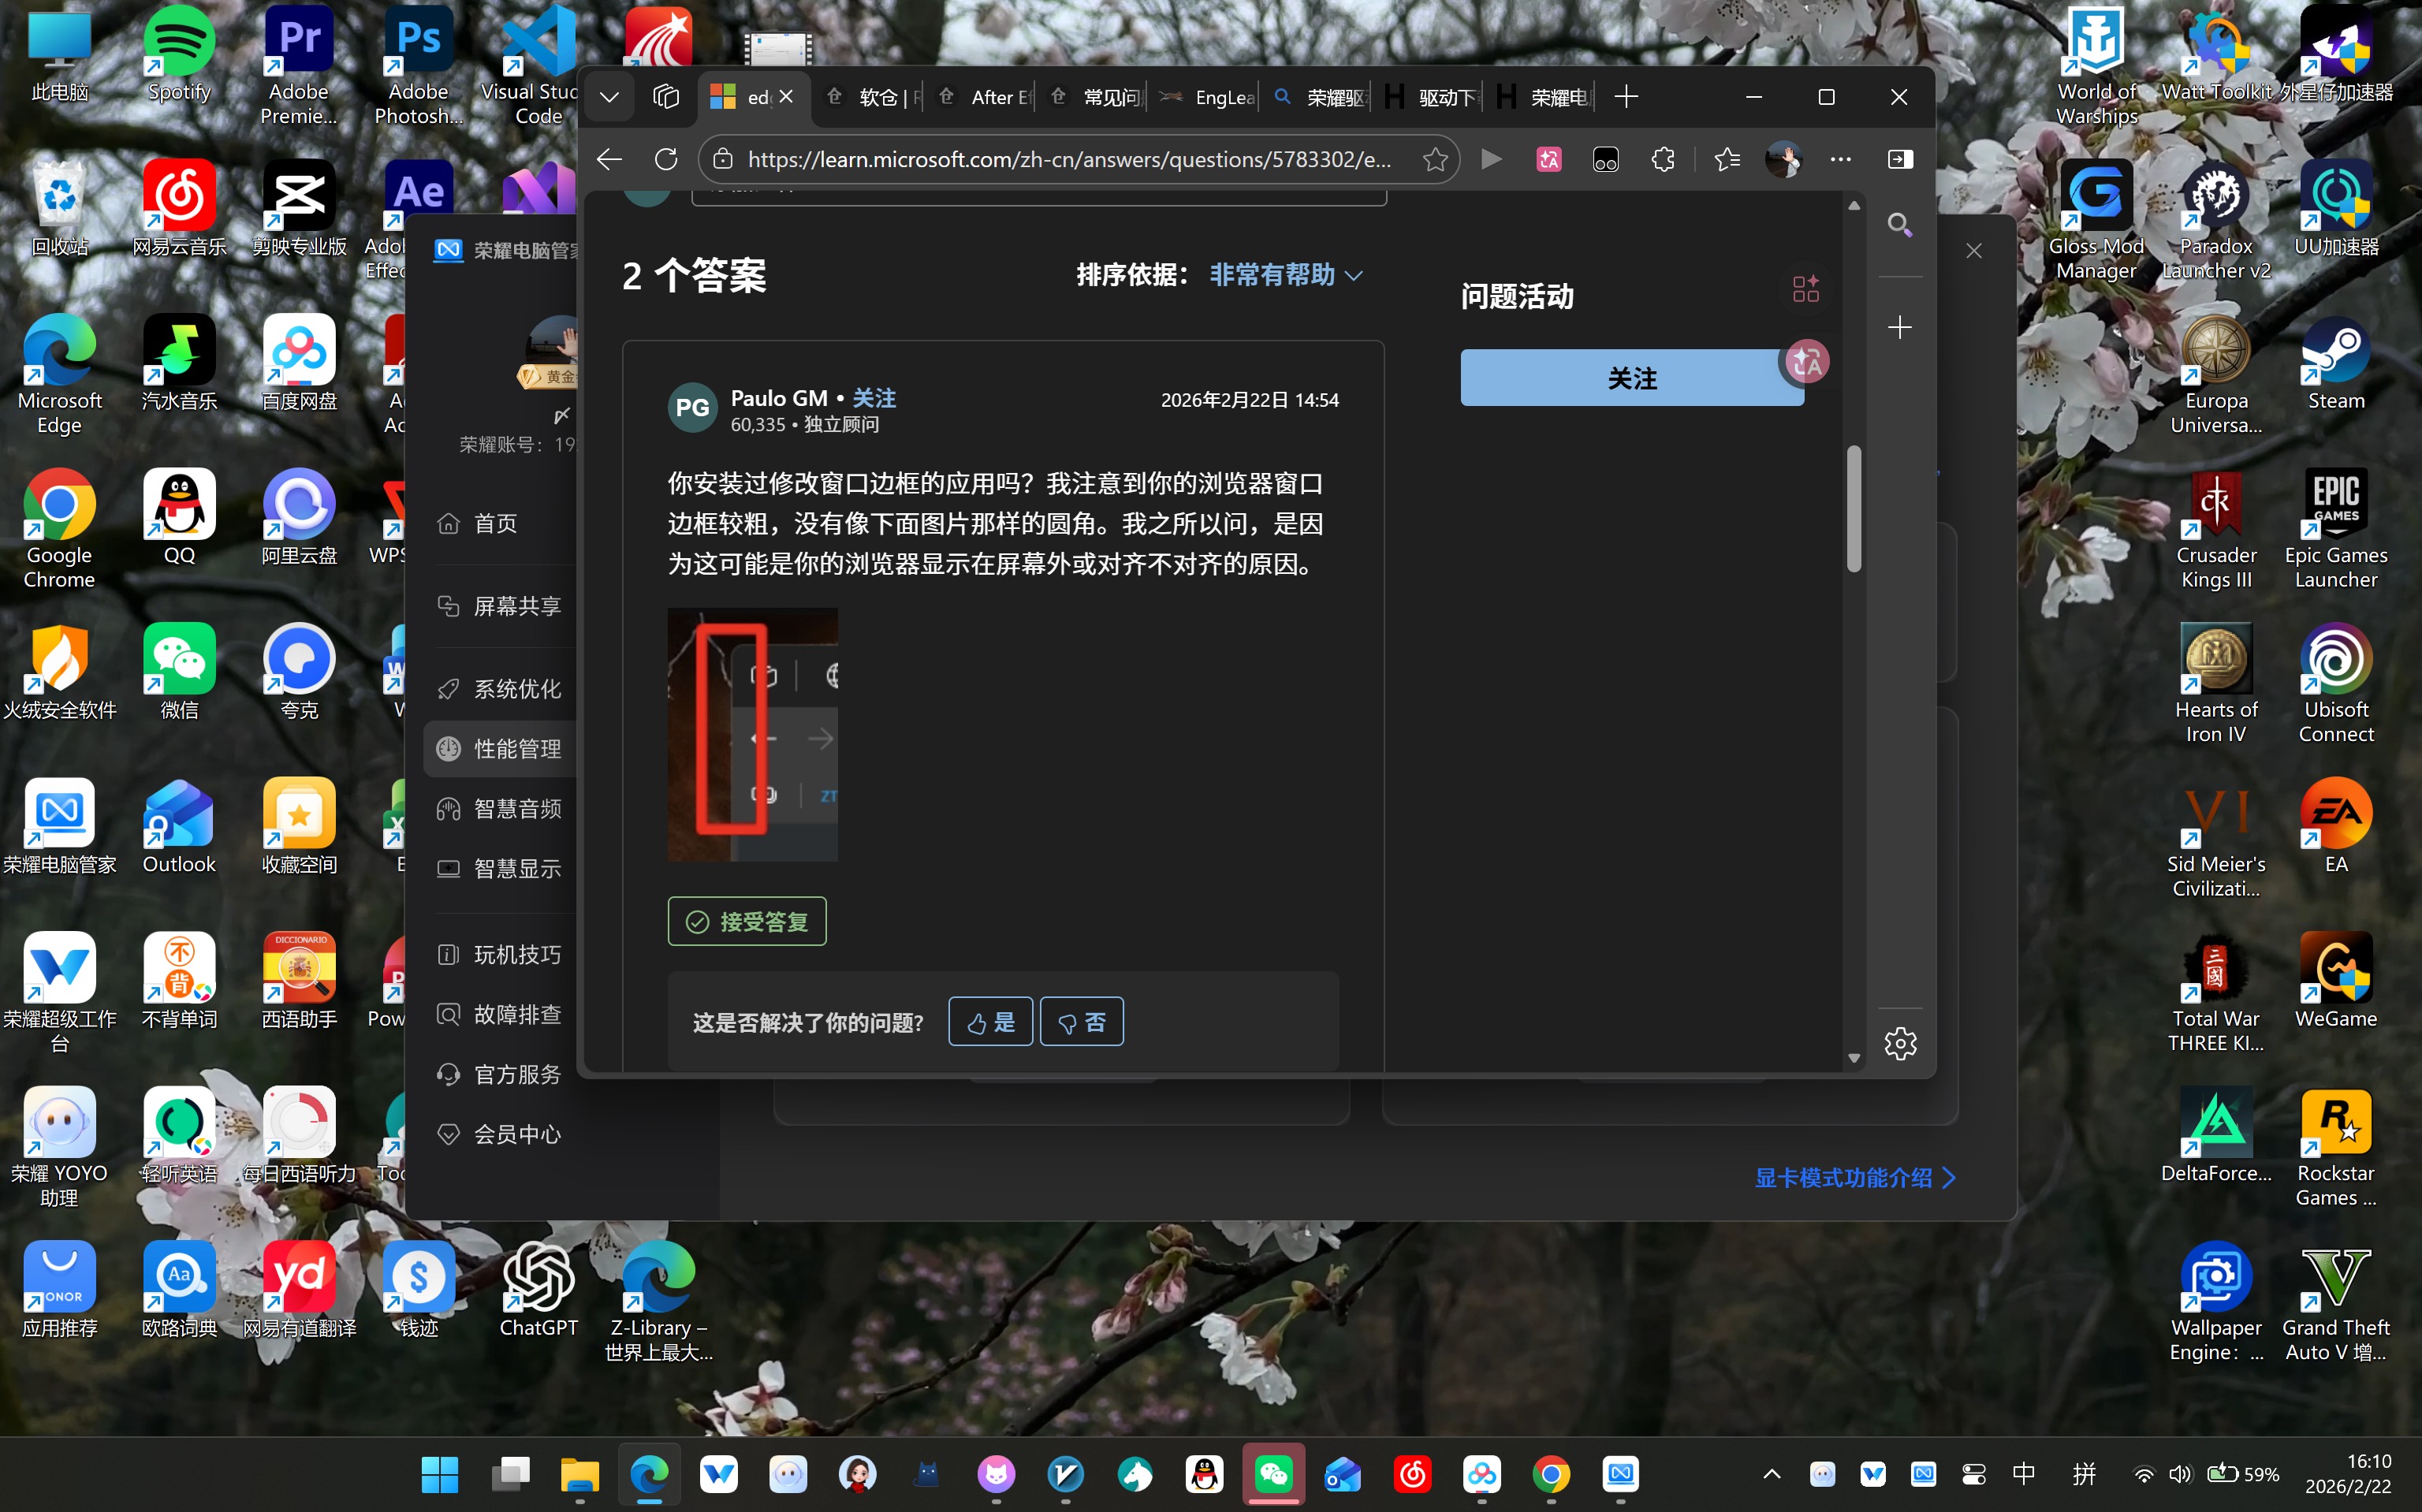Click the sidebar plus customize icon
This screenshot has width=2422, height=1512.
1899,327
